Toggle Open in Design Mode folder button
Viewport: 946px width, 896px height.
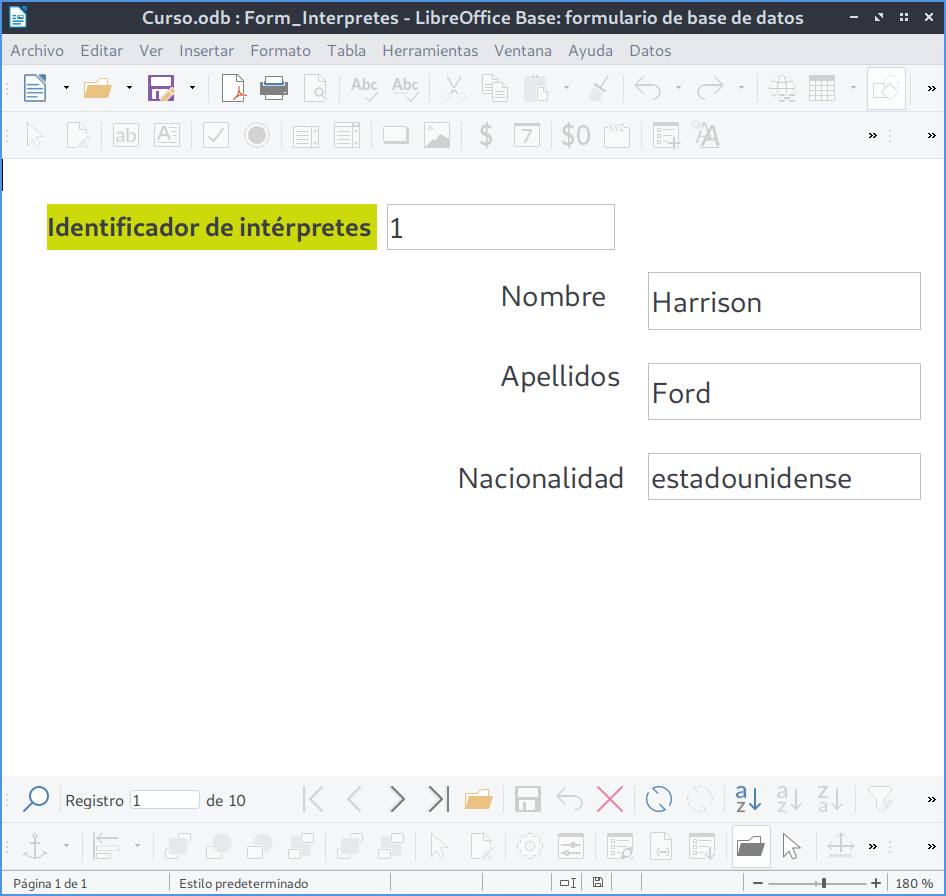(x=751, y=847)
